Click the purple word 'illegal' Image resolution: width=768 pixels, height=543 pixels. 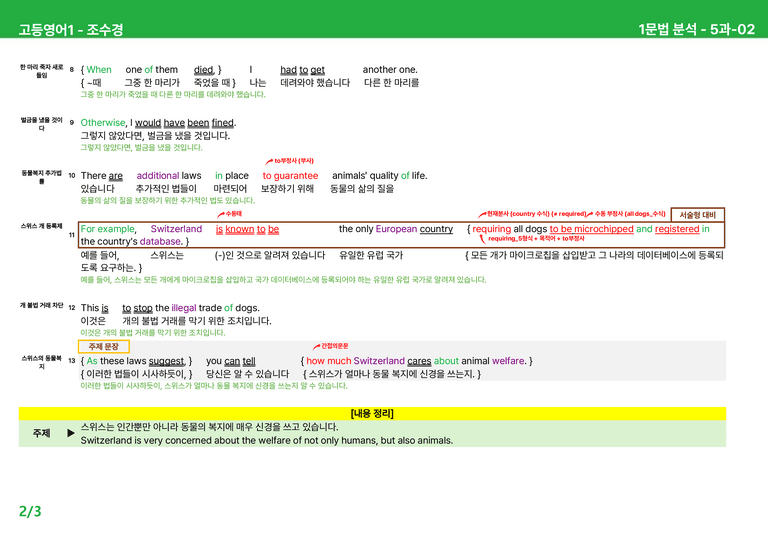(184, 308)
